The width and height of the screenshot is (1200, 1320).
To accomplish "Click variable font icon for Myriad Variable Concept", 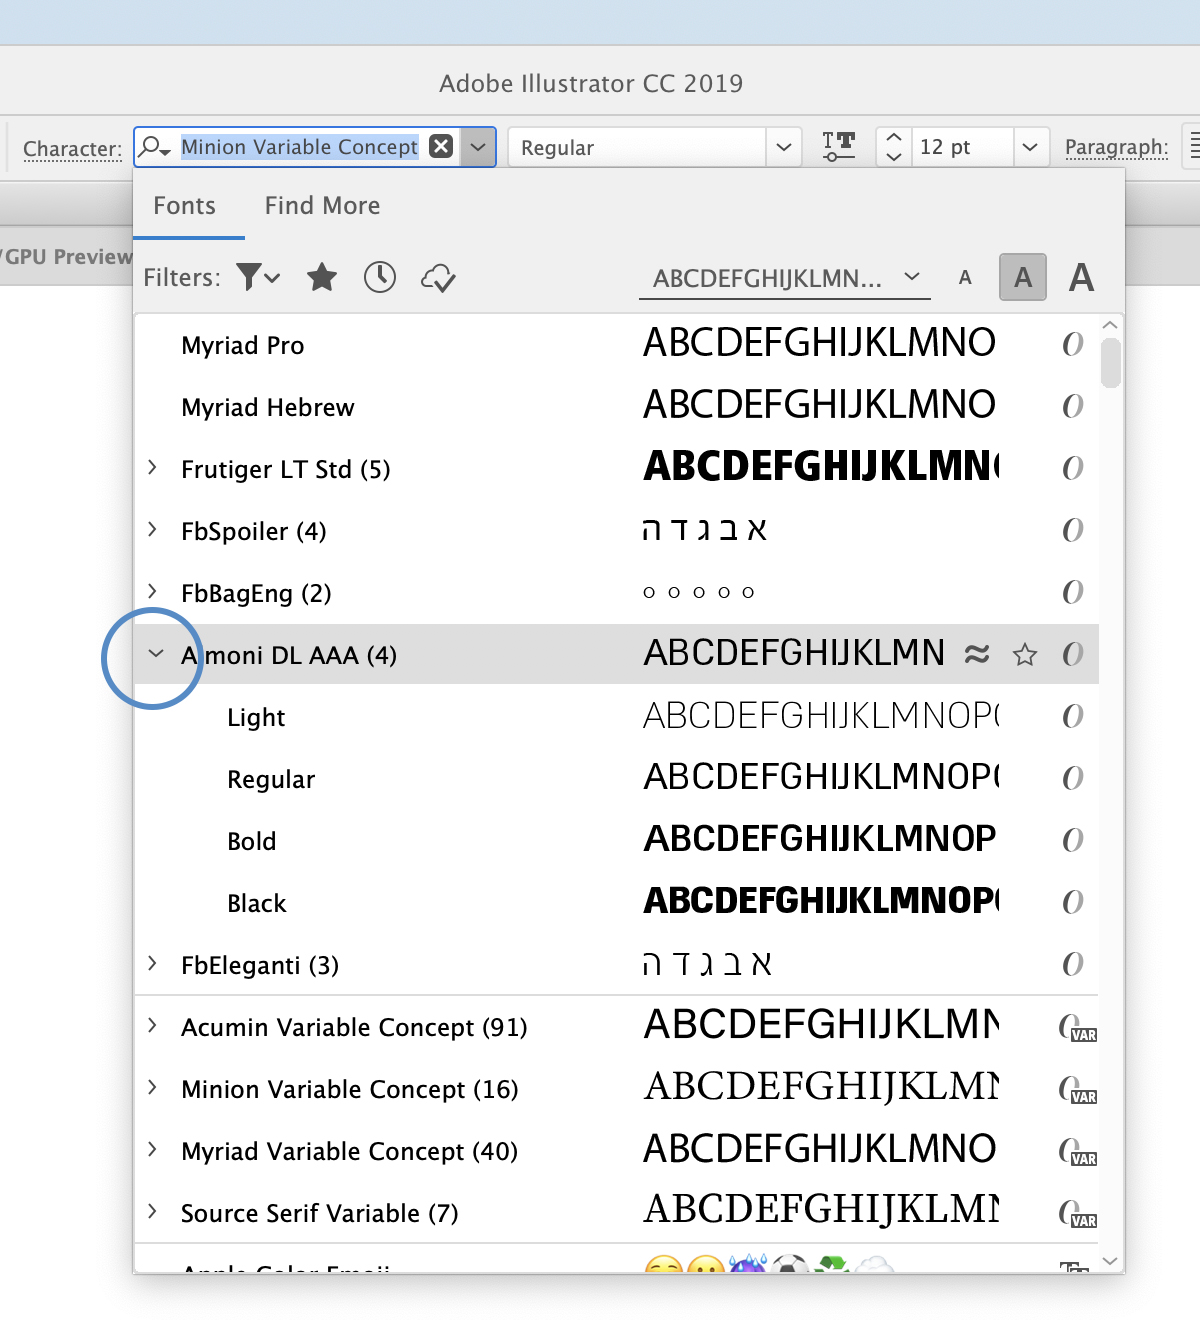I will coord(1078,1152).
